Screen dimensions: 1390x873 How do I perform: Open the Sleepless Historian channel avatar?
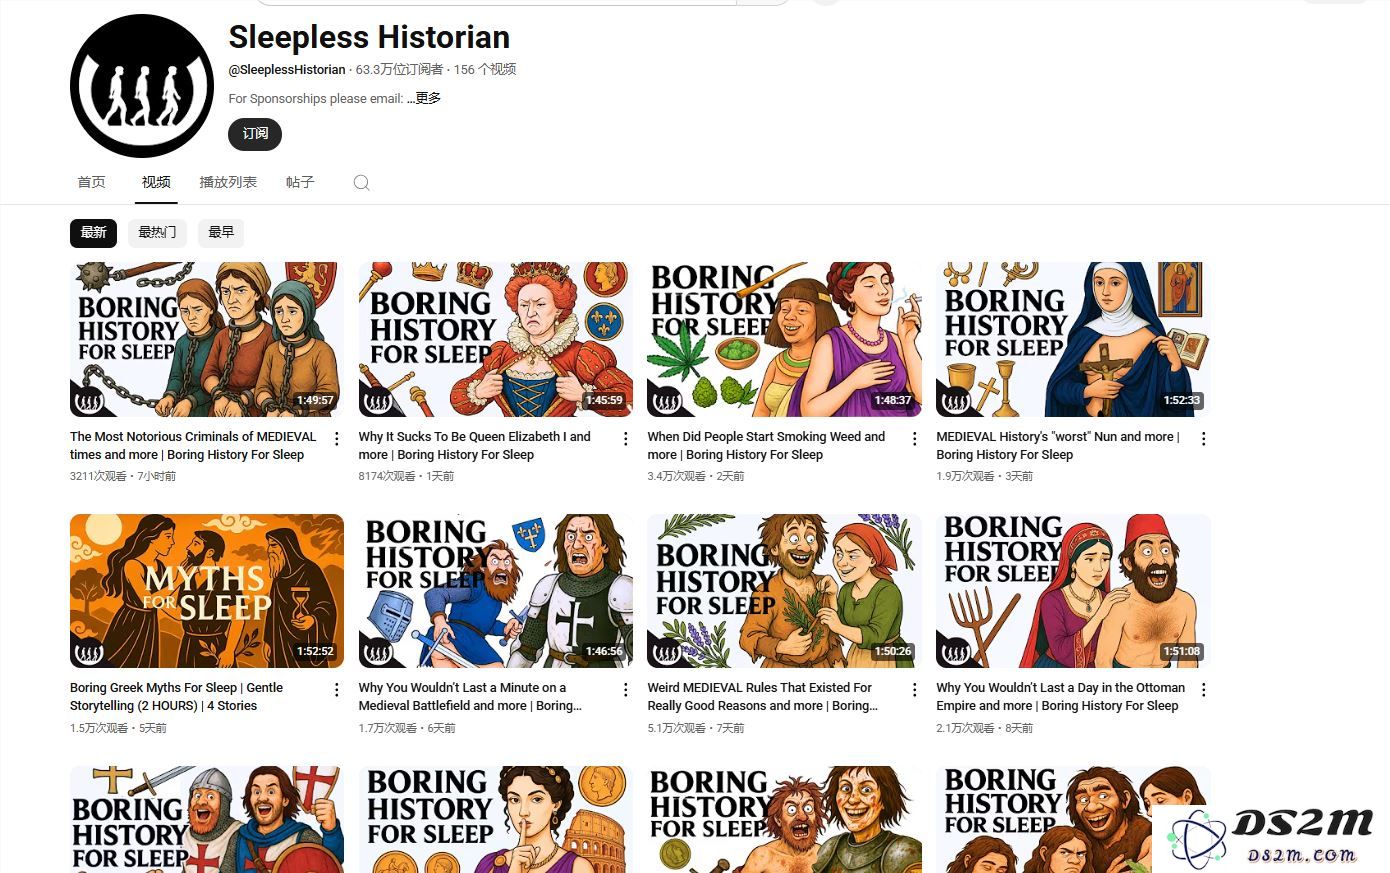142,86
